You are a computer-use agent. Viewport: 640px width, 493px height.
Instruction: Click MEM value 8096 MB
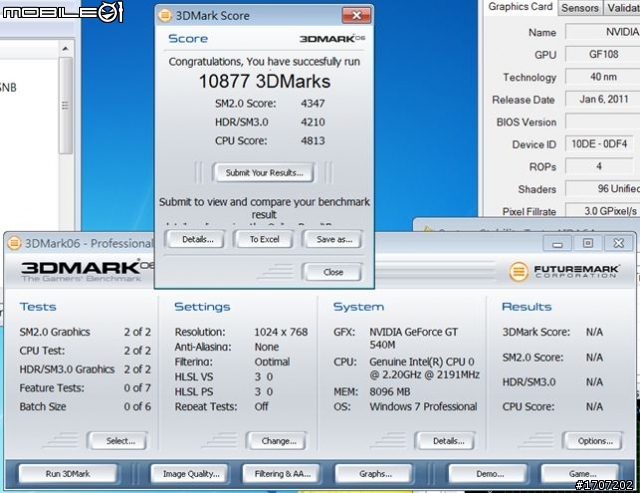pyautogui.click(x=389, y=391)
